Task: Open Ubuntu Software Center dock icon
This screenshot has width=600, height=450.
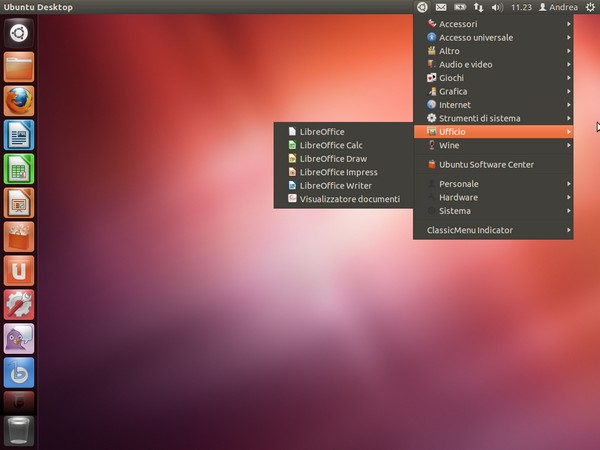Action: pyautogui.click(x=19, y=237)
